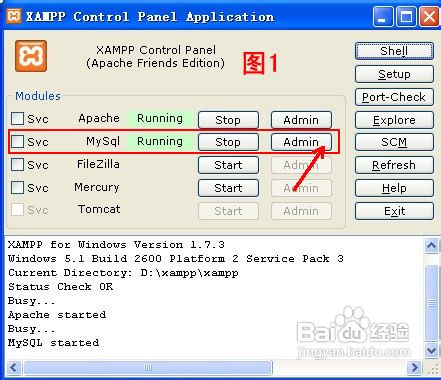Click horizontal scrollbar left arrow
Screen dimensions: 441x380
[14, 368]
